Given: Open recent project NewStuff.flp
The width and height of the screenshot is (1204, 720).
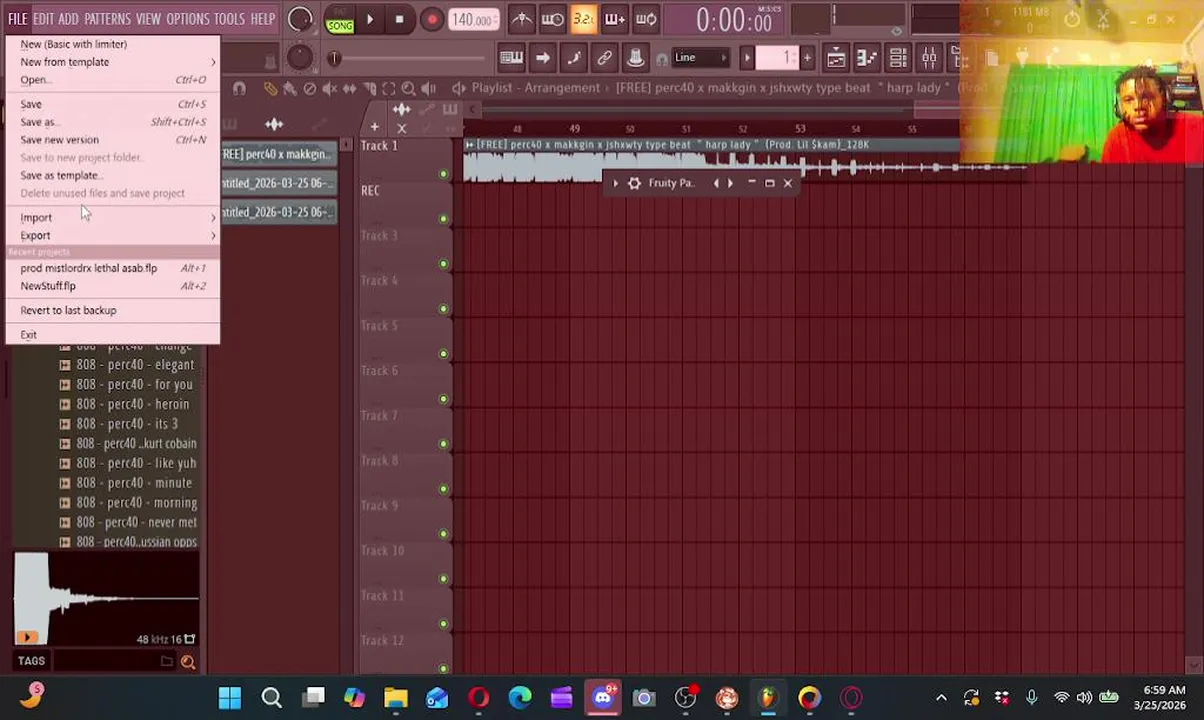Looking at the screenshot, I should point(113,286).
